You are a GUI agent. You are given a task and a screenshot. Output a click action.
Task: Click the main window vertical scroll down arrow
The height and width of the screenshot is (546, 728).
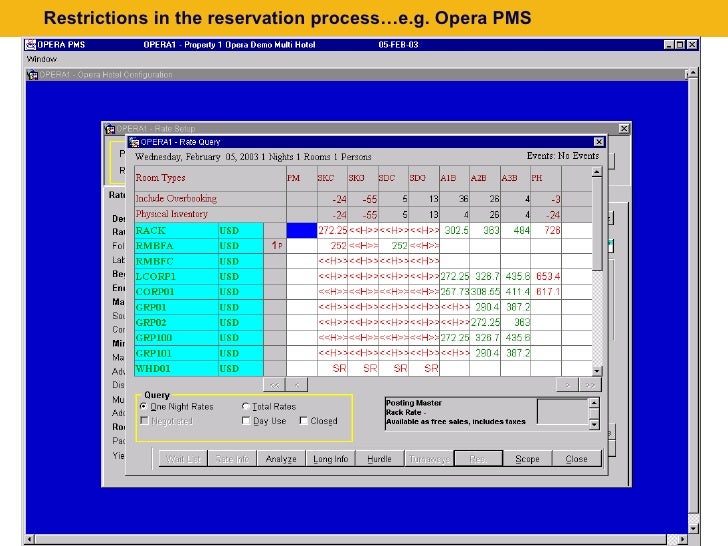point(693,528)
